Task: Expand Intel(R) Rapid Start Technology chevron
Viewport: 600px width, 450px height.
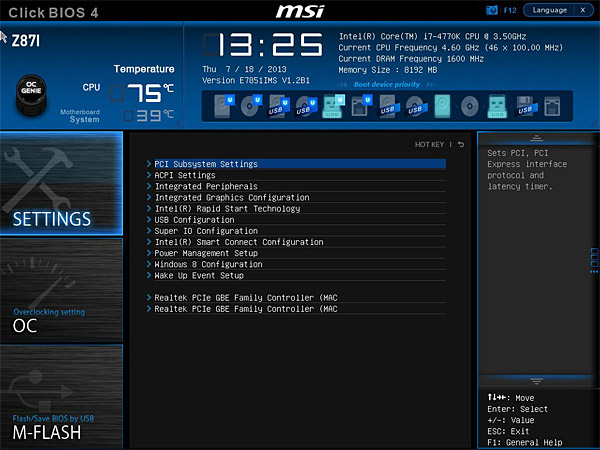Action: (x=149, y=209)
